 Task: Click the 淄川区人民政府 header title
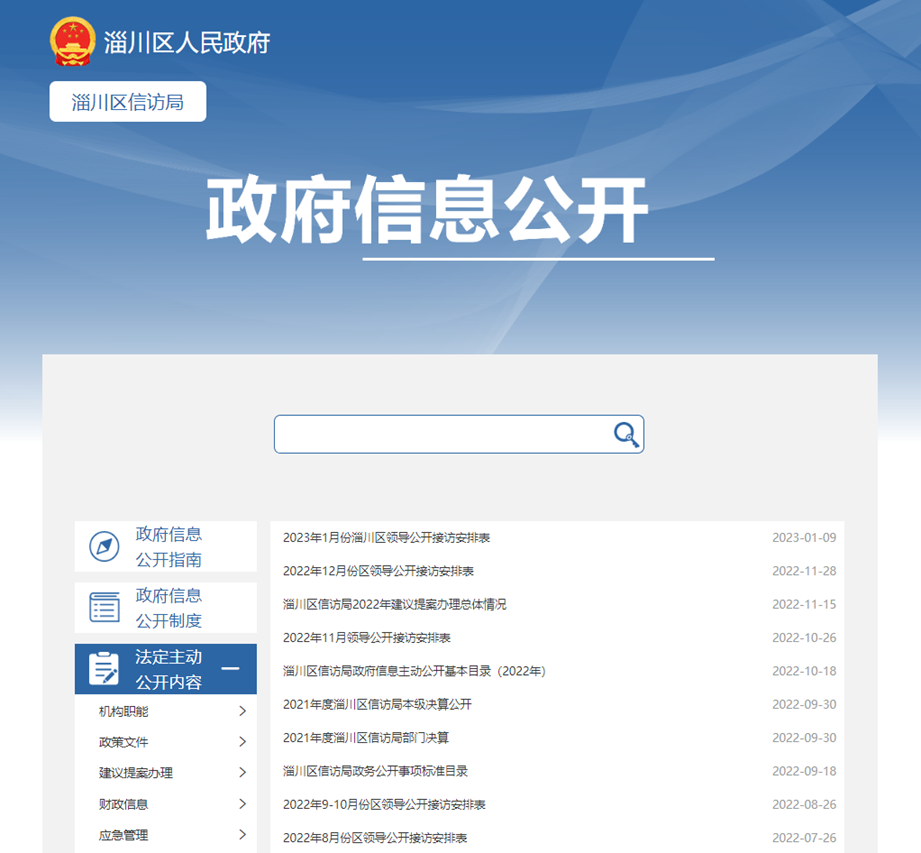coord(187,43)
